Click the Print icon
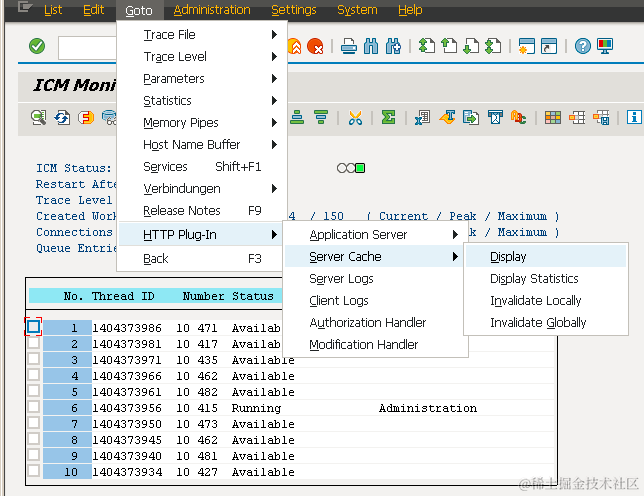Screen dimensions: 644x496 pyautogui.click(x=349, y=46)
